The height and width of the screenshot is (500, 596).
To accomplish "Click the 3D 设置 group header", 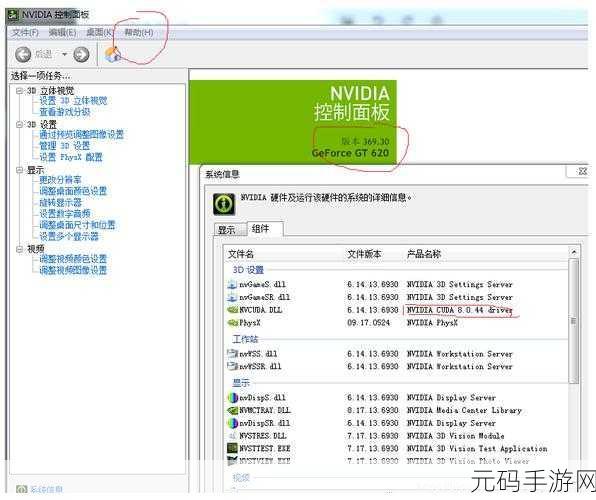I will pos(248,270).
